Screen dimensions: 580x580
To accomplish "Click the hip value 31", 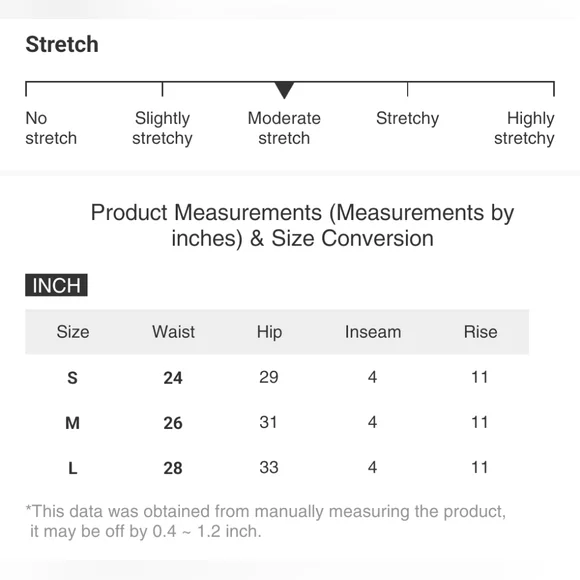I will (x=268, y=422).
